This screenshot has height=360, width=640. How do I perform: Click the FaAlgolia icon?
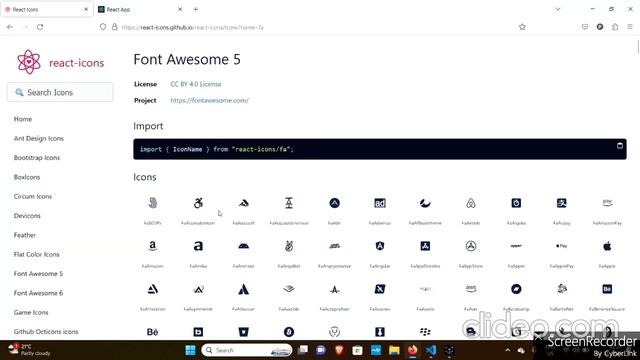click(x=516, y=203)
